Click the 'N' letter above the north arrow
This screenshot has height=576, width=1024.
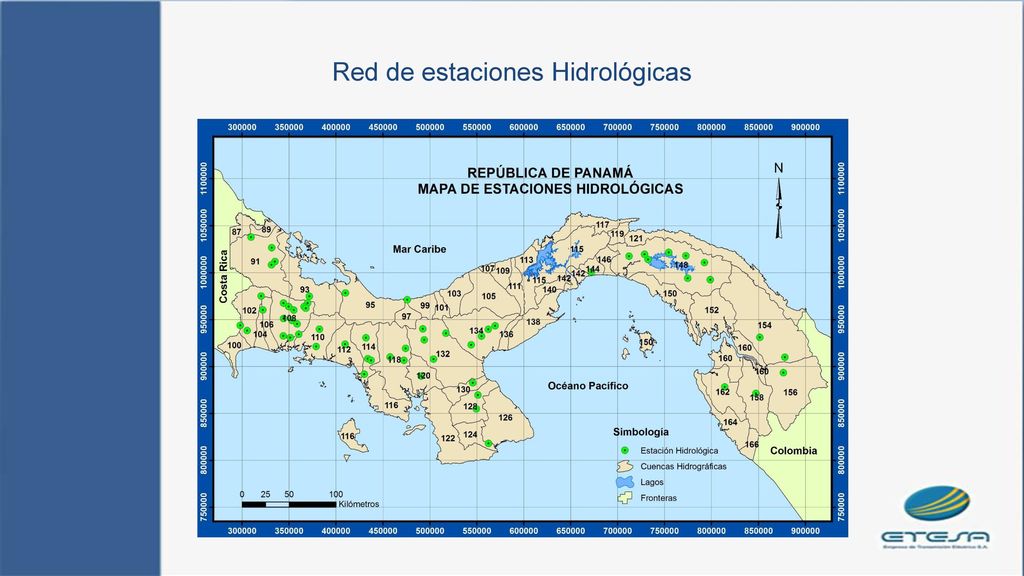[x=778, y=168]
